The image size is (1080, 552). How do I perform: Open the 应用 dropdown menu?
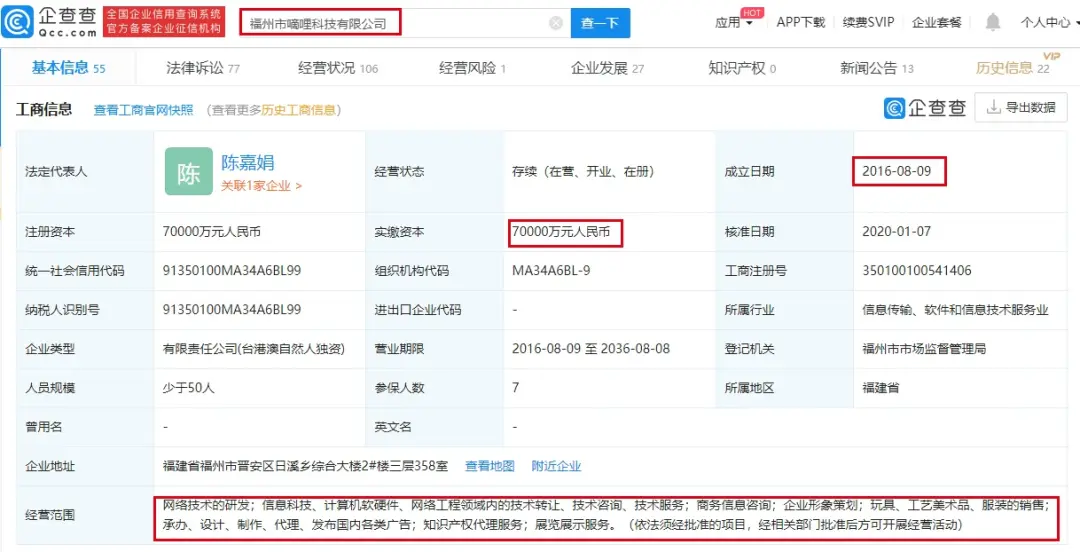tap(734, 23)
